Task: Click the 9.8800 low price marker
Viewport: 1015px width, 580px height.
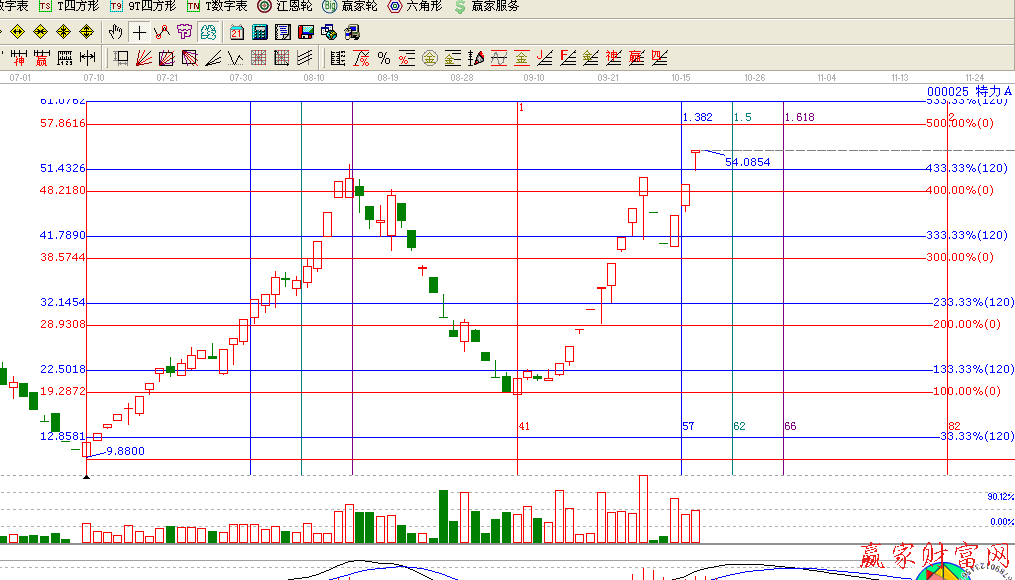Action: click(x=125, y=451)
